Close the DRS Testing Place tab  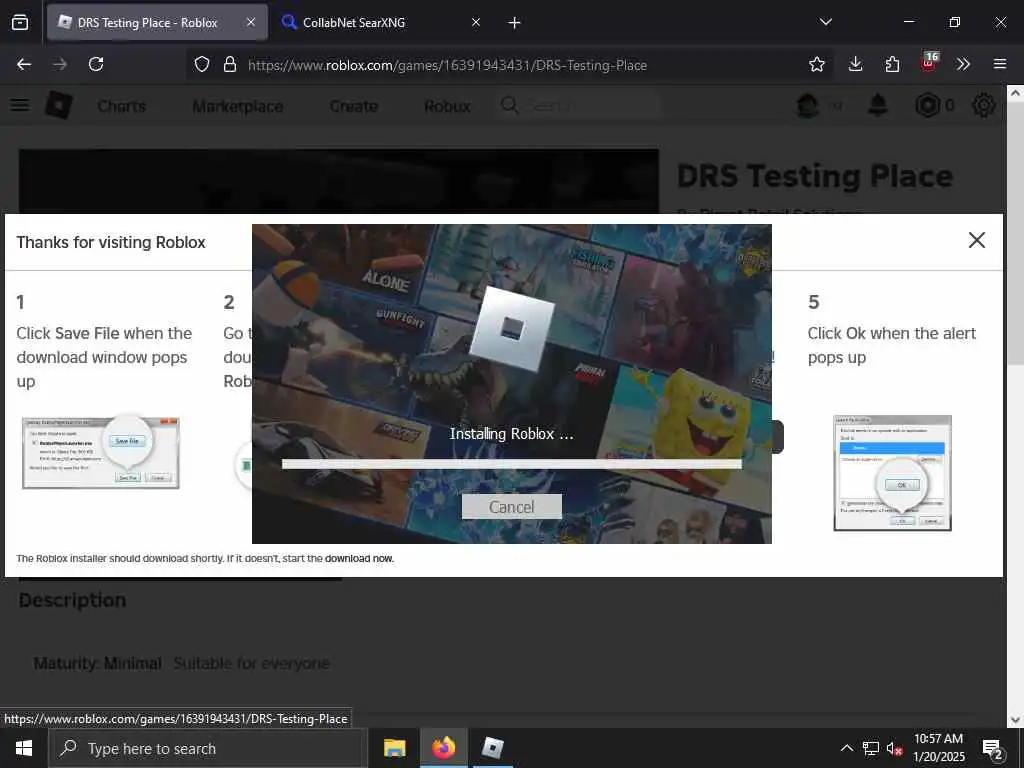coord(251,22)
